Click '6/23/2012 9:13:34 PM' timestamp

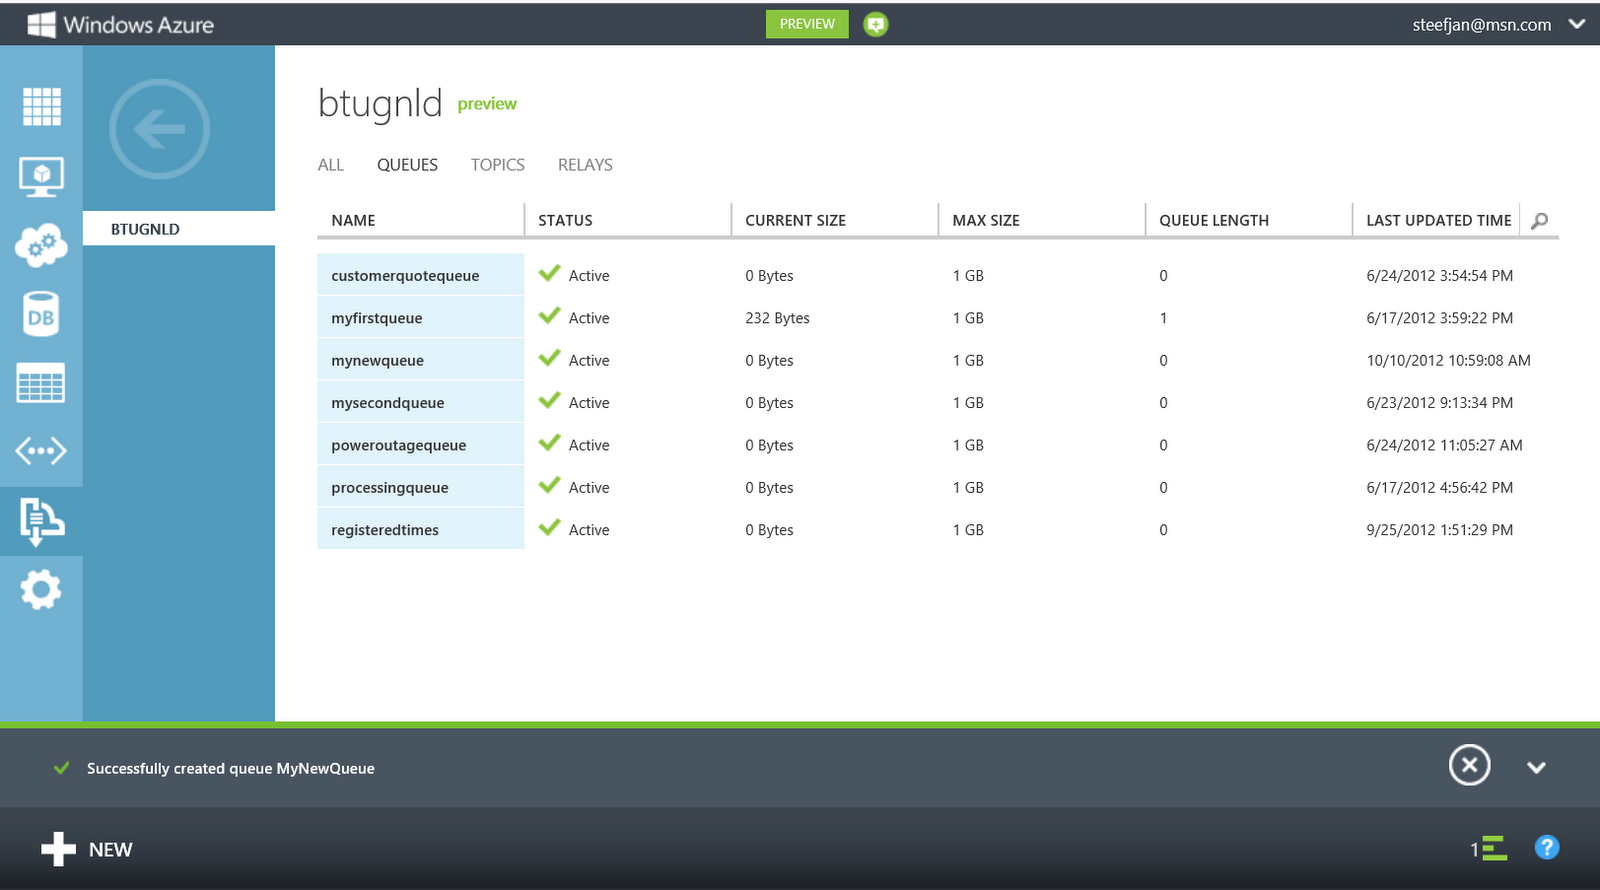pos(1439,403)
